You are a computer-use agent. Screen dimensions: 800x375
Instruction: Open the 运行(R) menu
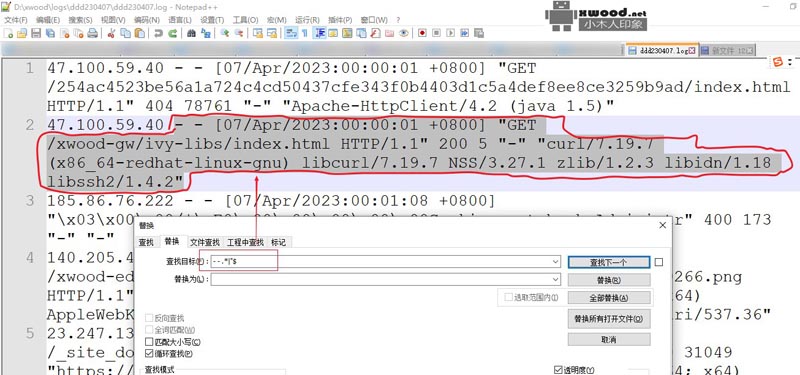[307, 20]
